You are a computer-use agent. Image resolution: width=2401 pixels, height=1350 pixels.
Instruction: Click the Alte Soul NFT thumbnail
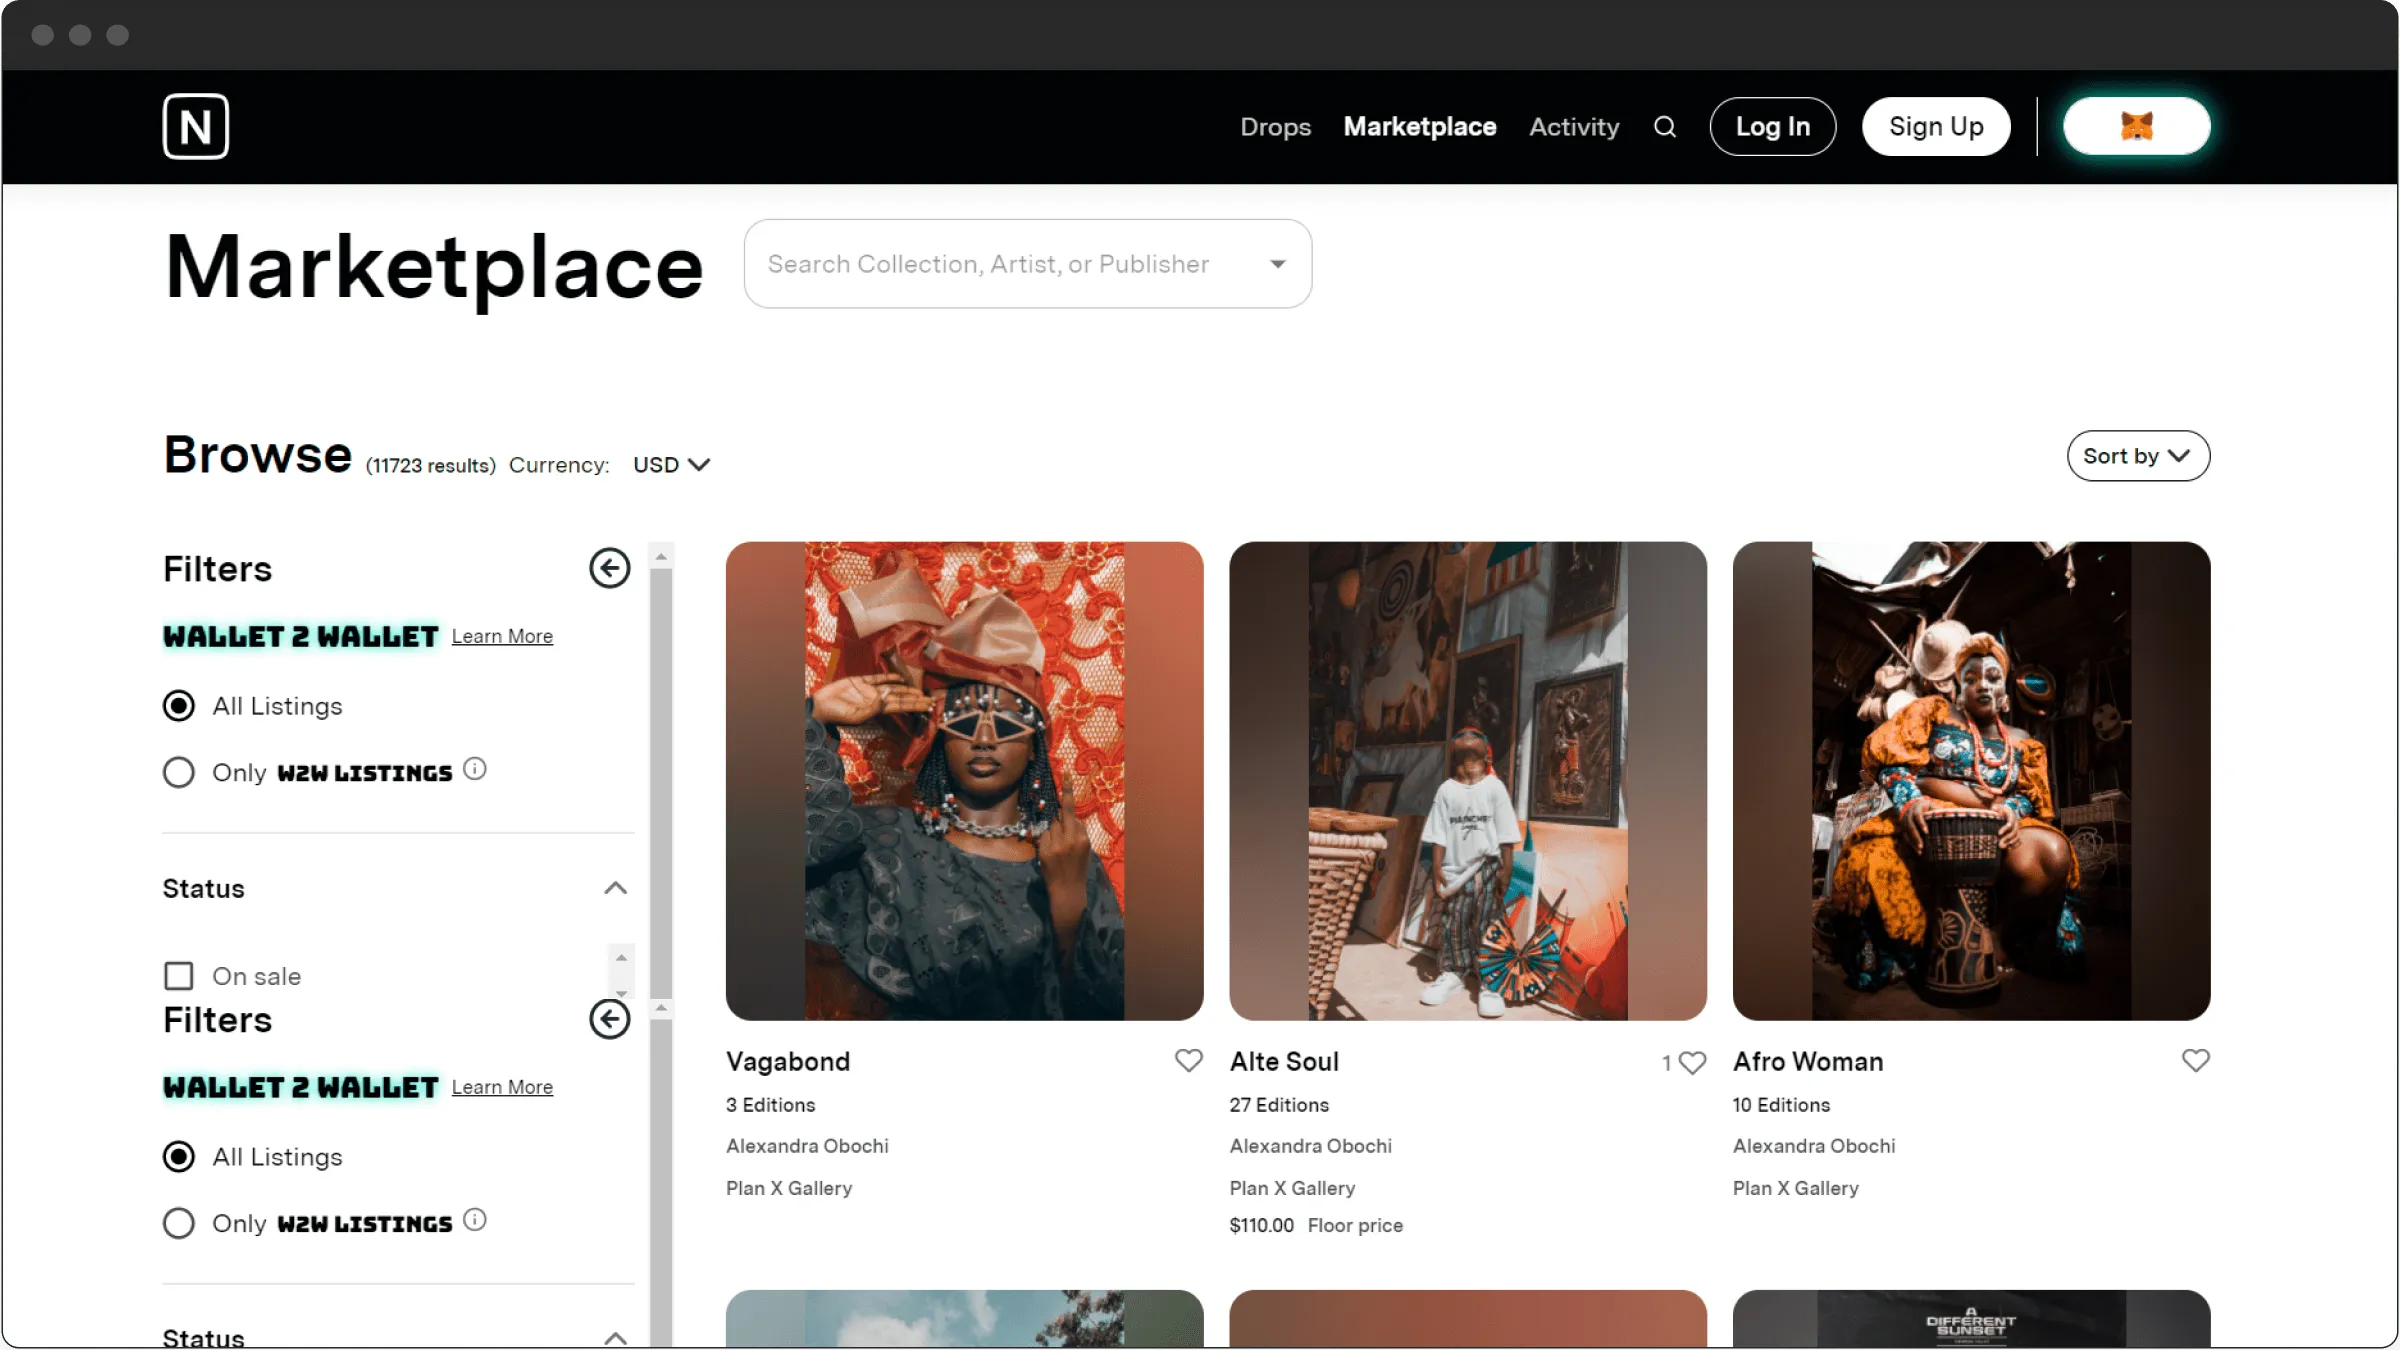coord(1466,780)
